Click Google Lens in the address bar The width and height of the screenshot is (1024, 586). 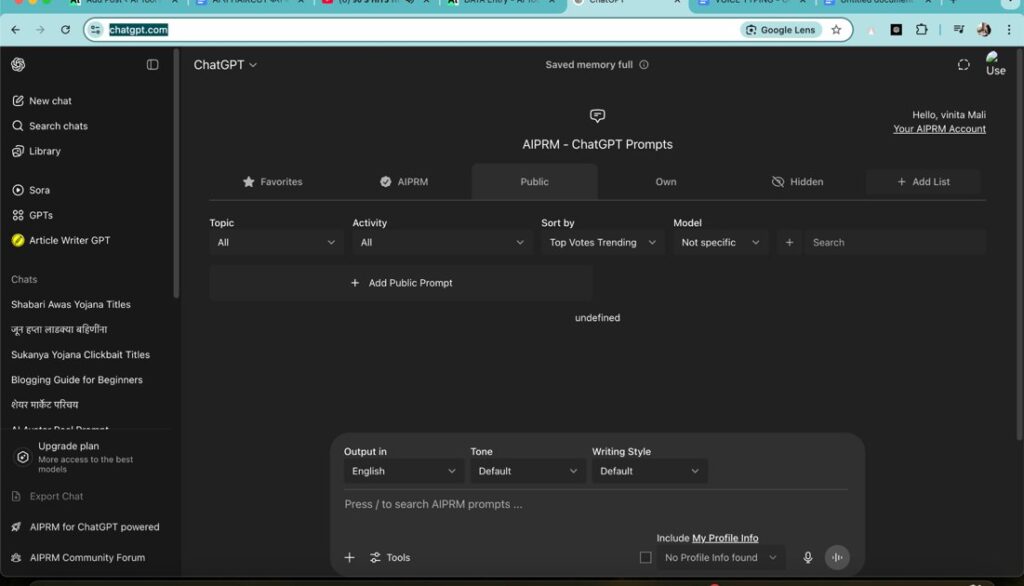pyautogui.click(x=781, y=29)
